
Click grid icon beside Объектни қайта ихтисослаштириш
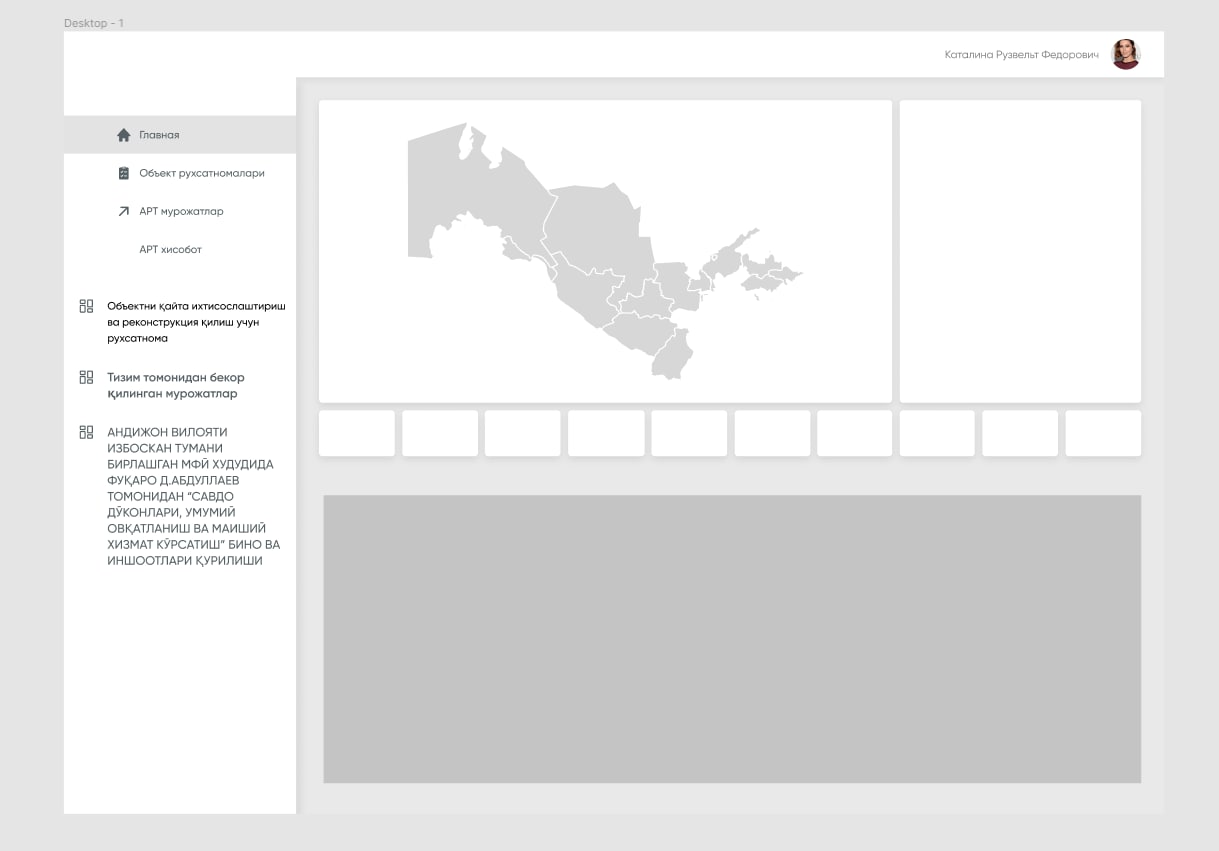pyautogui.click(x=86, y=306)
